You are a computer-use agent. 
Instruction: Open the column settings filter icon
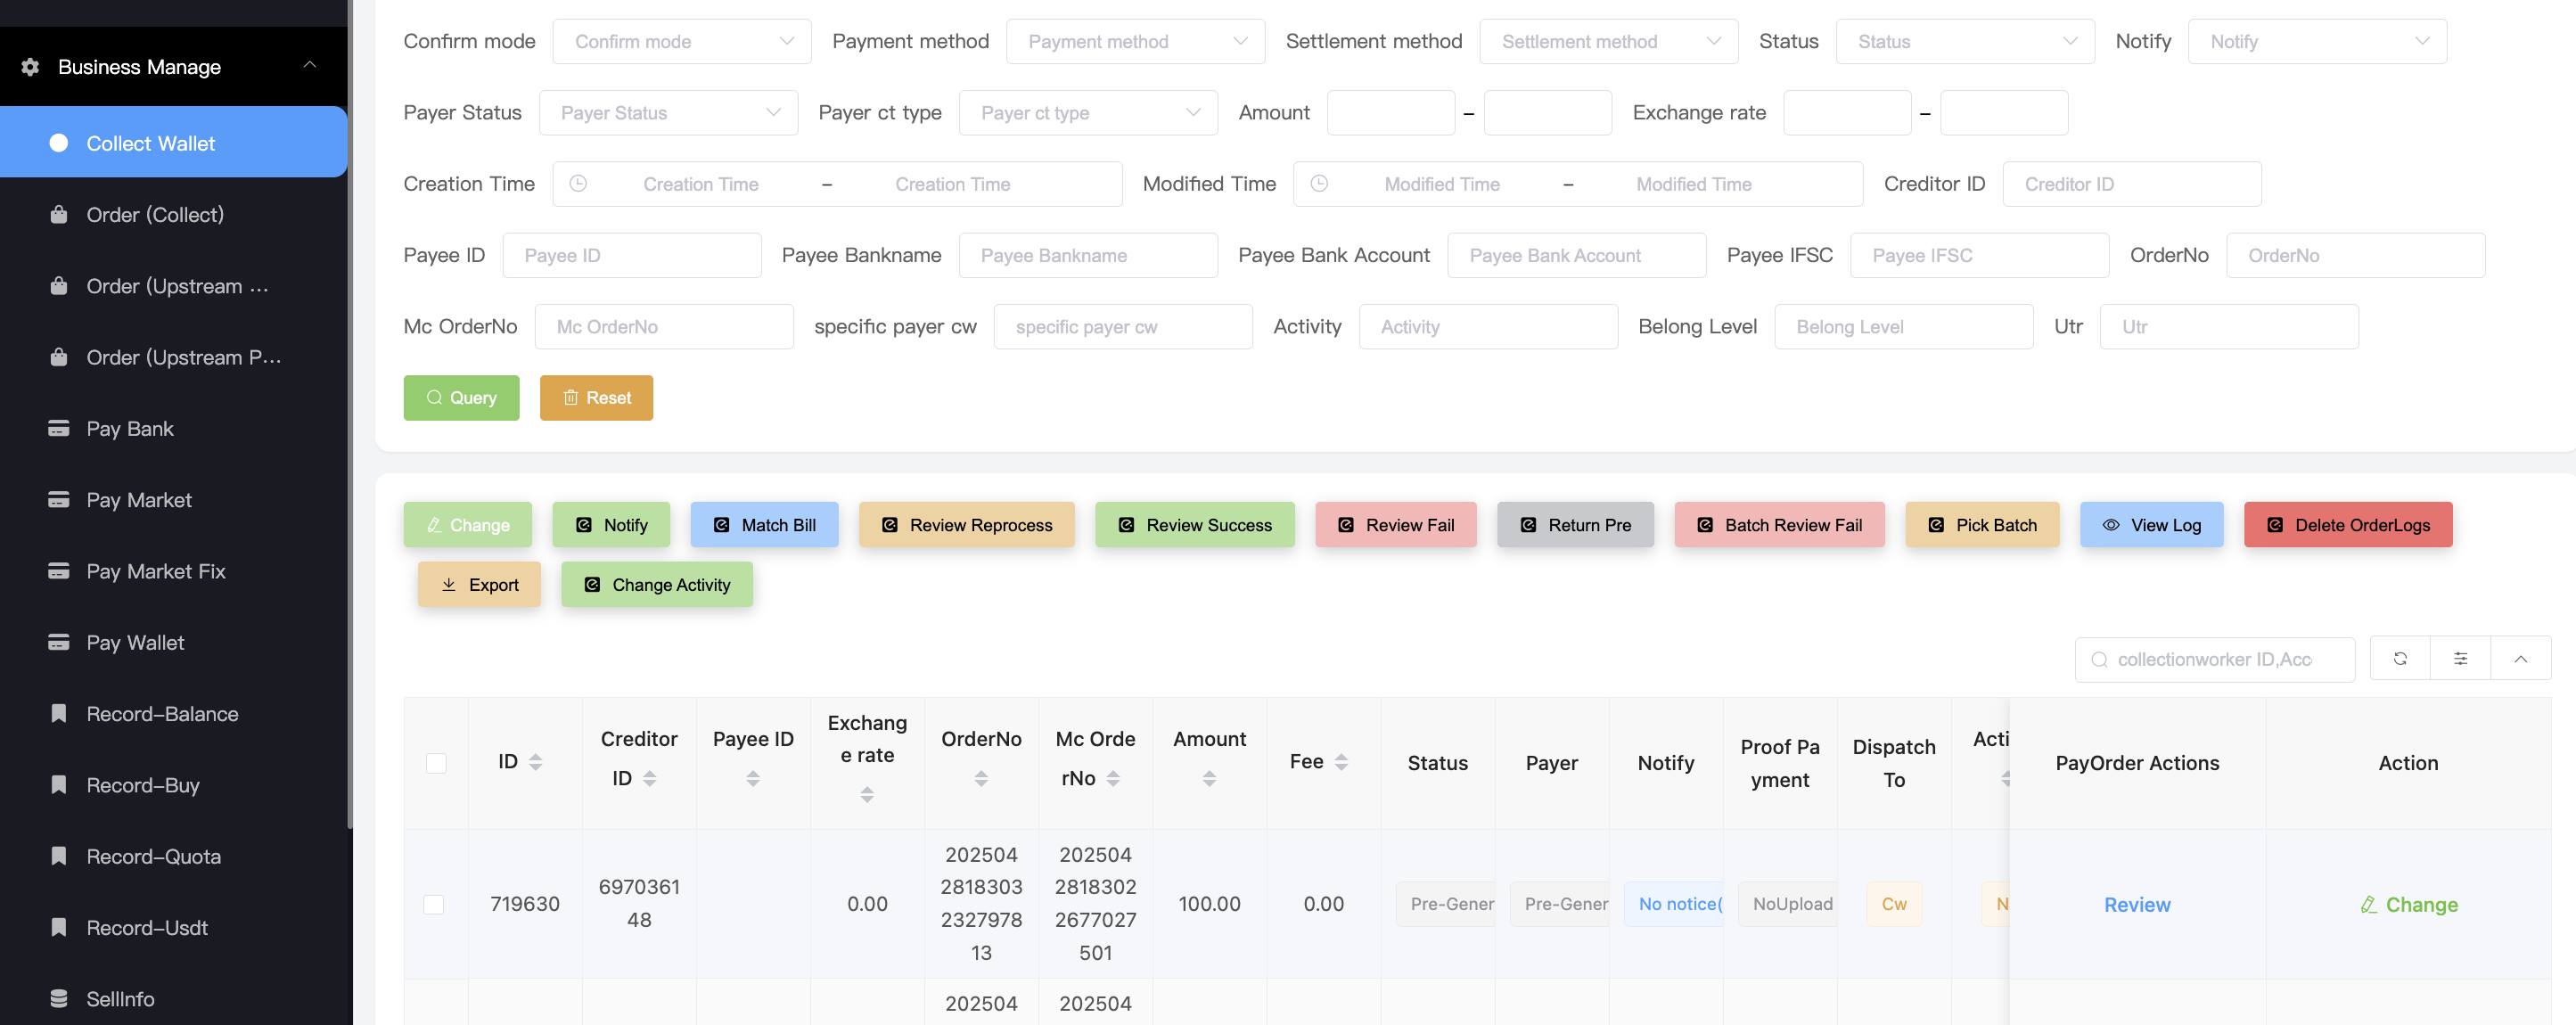(2460, 659)
